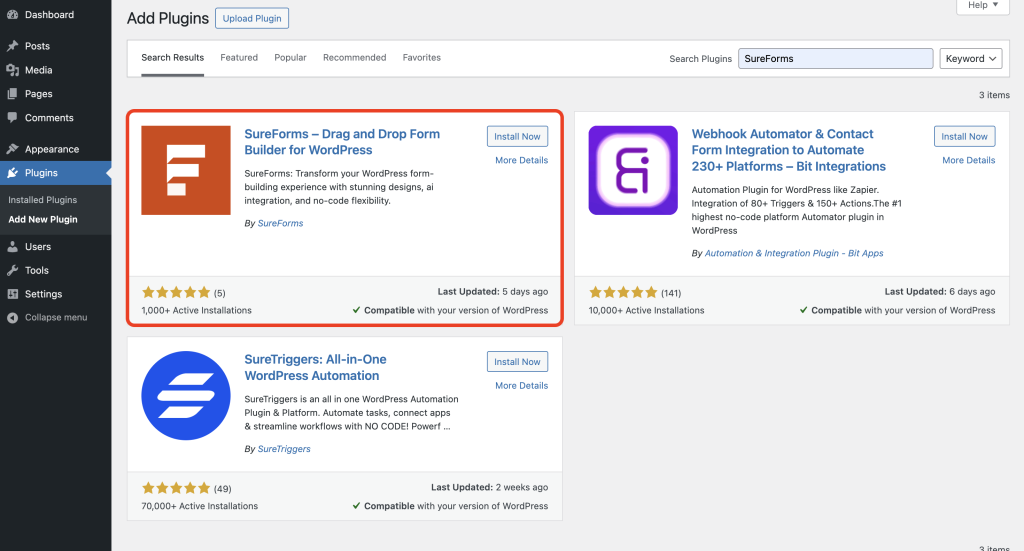Image resolution: width=1024 pixels, height=551 pixels.
Task: Switch to the Favorites tab
Action: pyautogui.click(x=422, y=57)
